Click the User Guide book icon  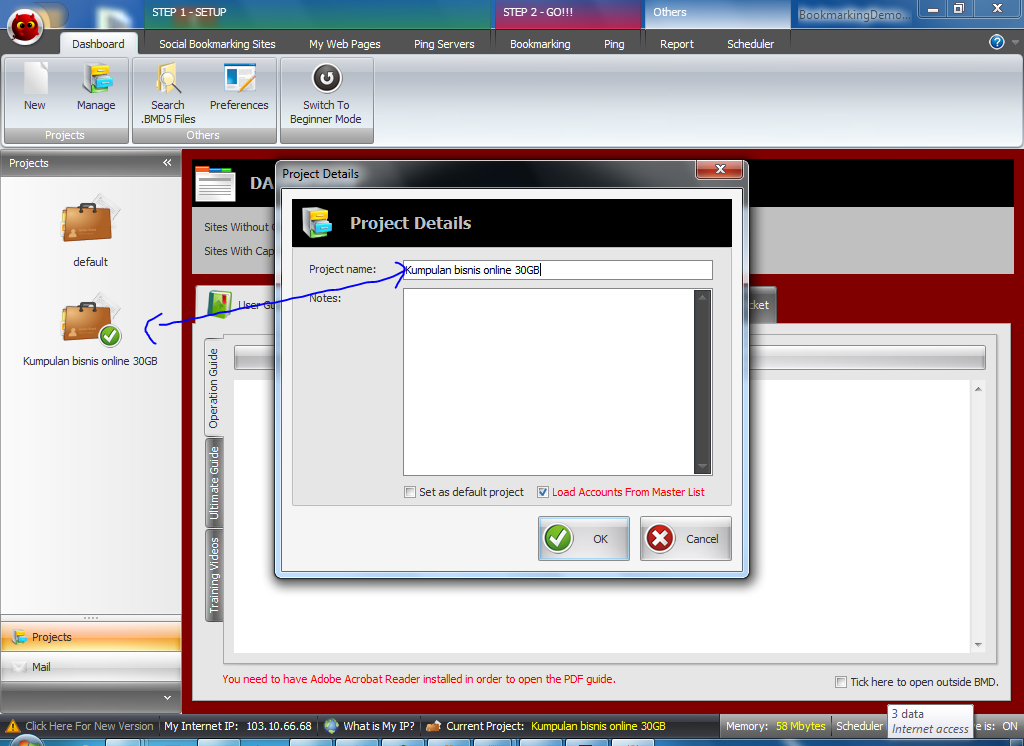[x=220, y=304]
